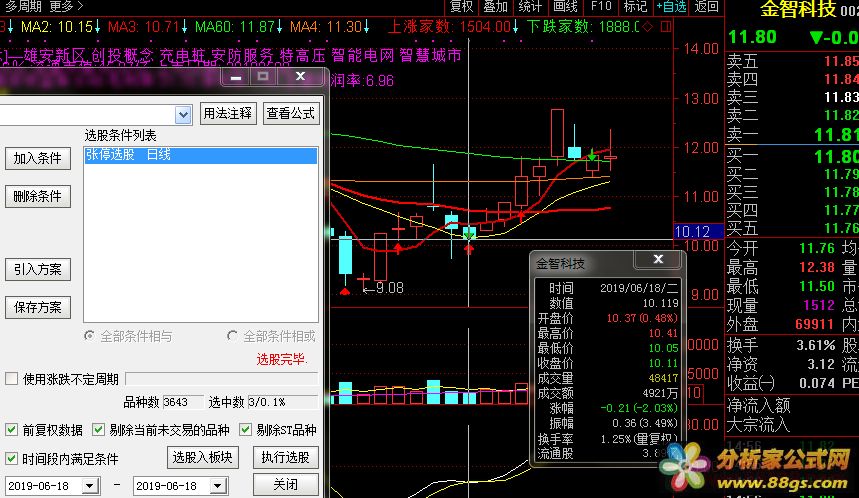Click the 创投概念 concept tag
This screenshot has width=859, height=498.
pos(122,55)
